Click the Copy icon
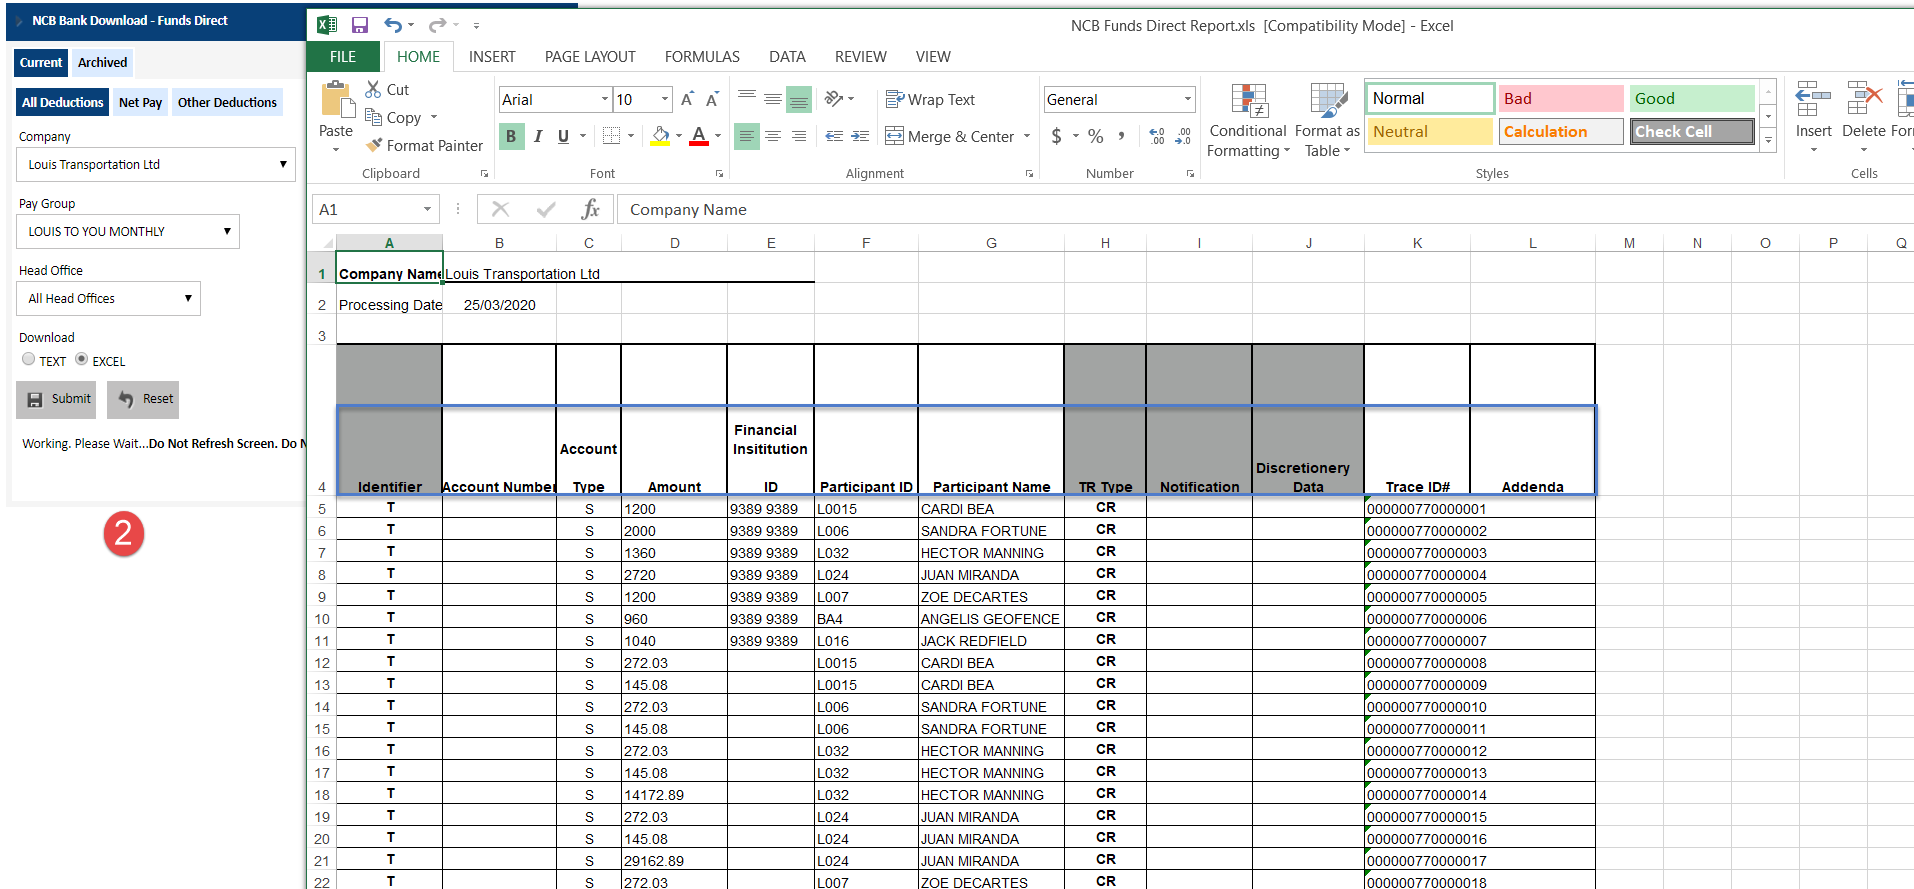This screenshot has height=889, width=1914. click(x=373, y=117)
